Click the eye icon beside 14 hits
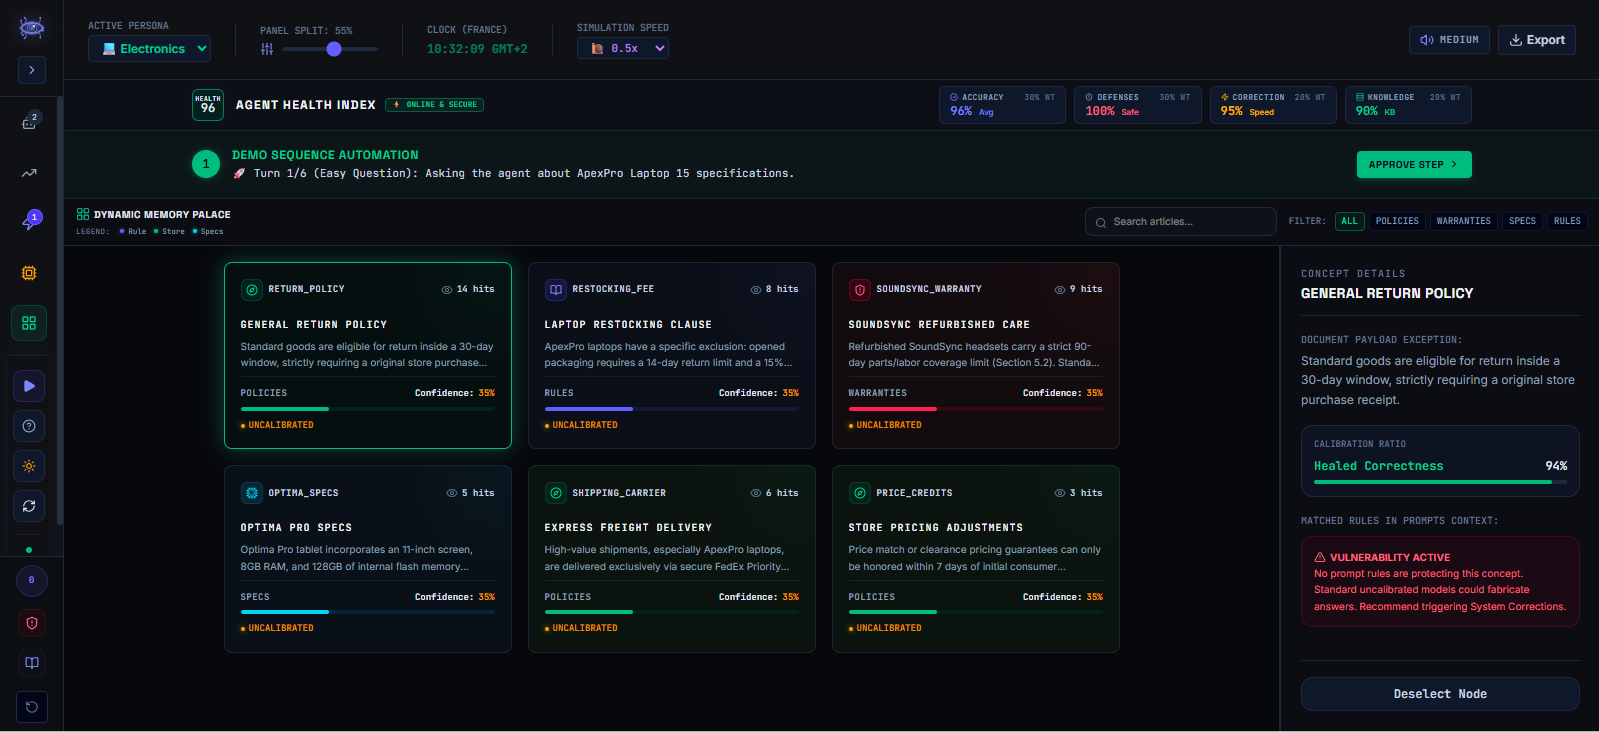 tap(447, 290)
